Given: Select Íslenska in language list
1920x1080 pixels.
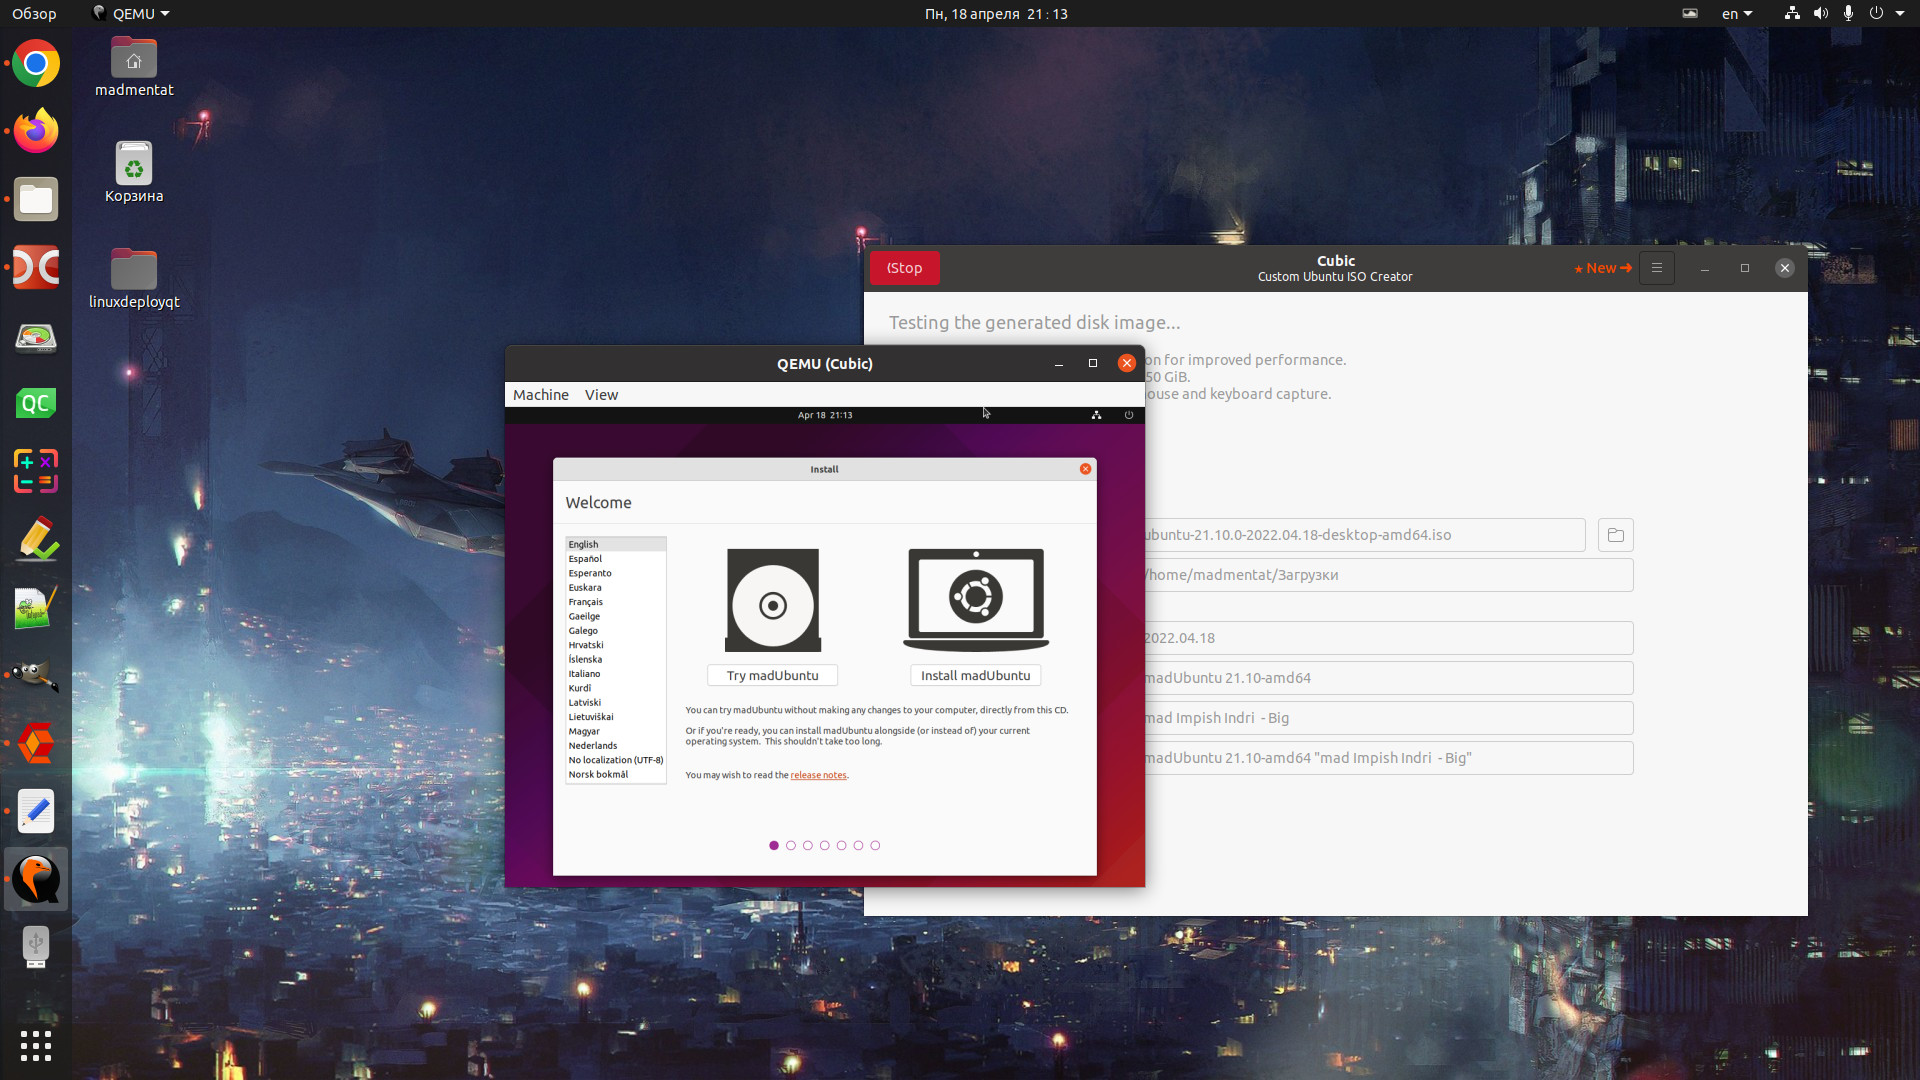Looking at the screenshot, I should pos(615,659).
